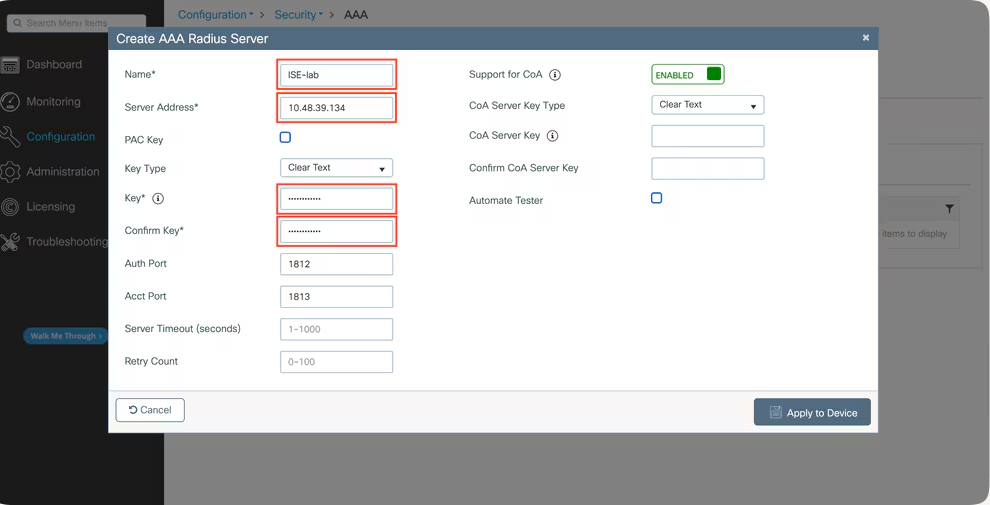Focus the Confirm Key password field
This screenshot has width=990, height=505.
(337, 232)
